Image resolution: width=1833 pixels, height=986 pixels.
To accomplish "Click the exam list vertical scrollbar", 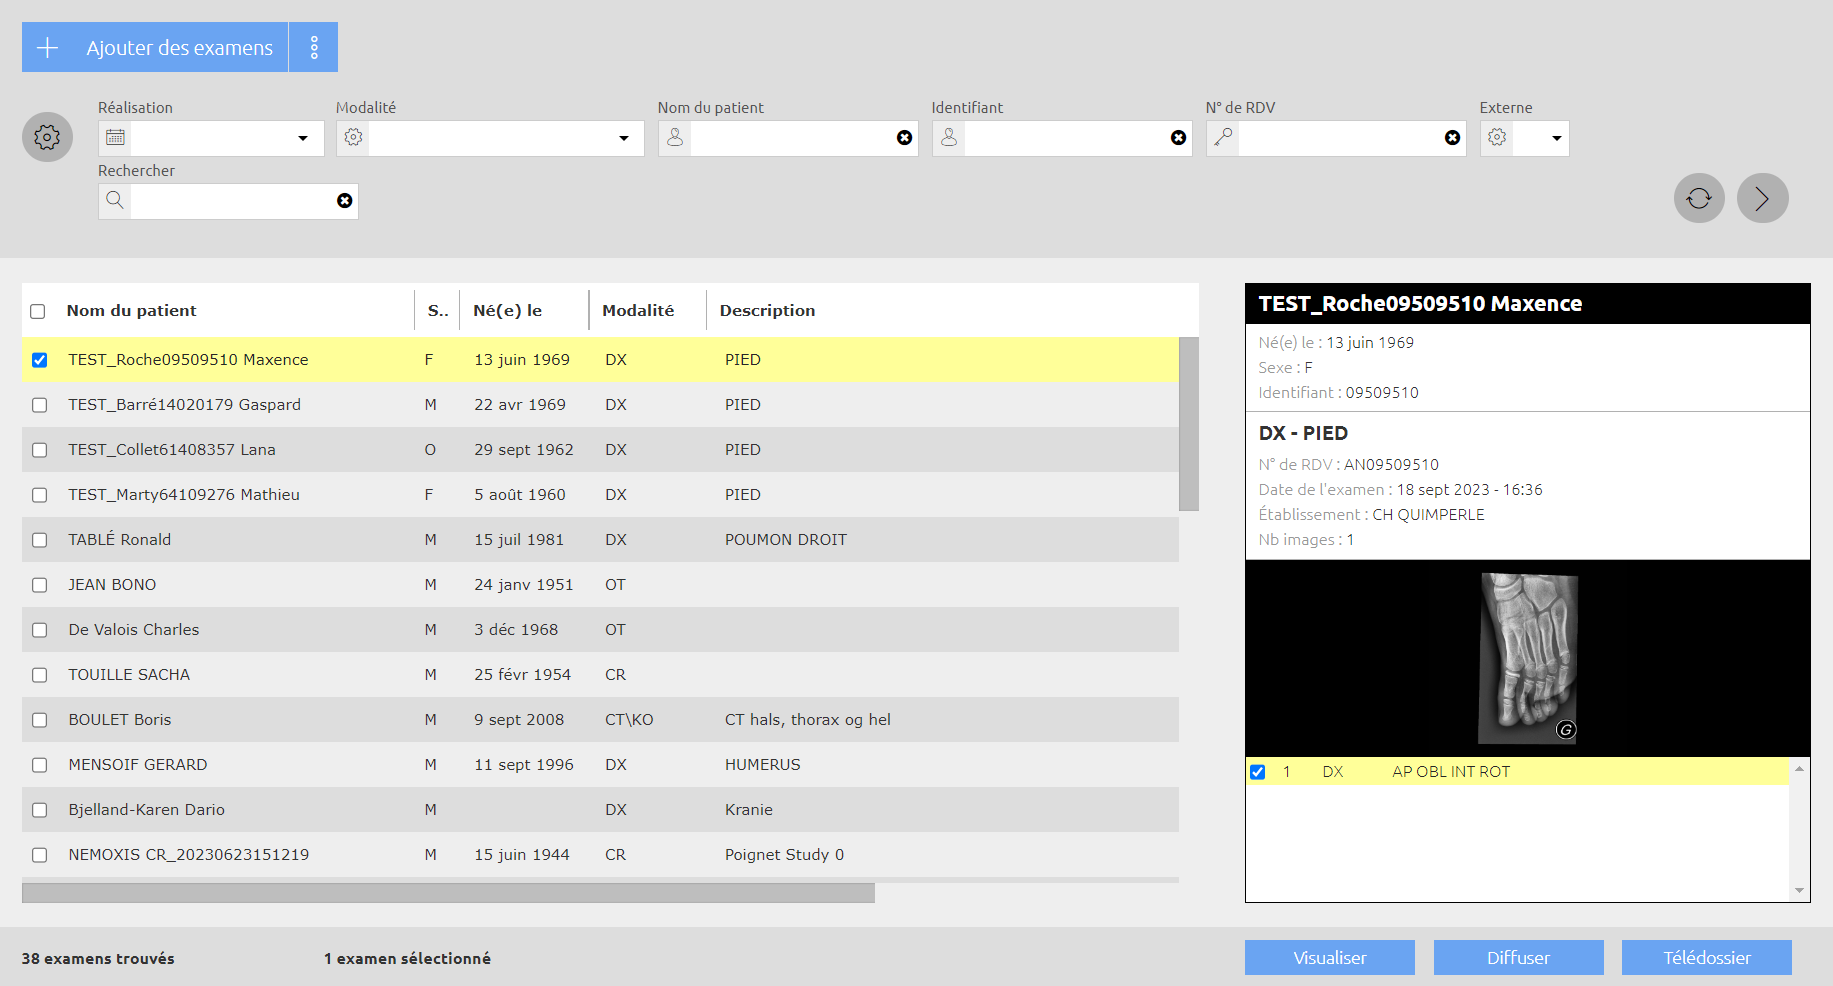I will click(x=1189, y=424).
